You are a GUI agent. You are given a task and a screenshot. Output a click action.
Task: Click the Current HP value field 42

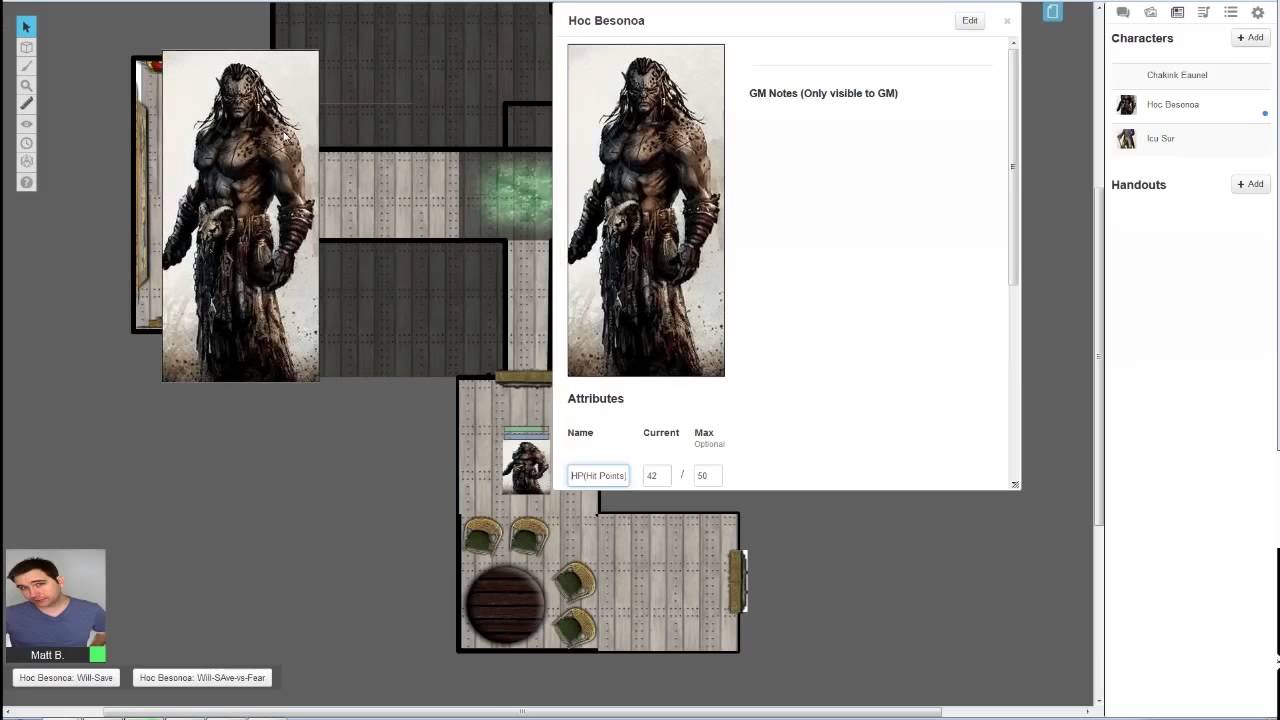pyautogui.click(x=656, y=475)
